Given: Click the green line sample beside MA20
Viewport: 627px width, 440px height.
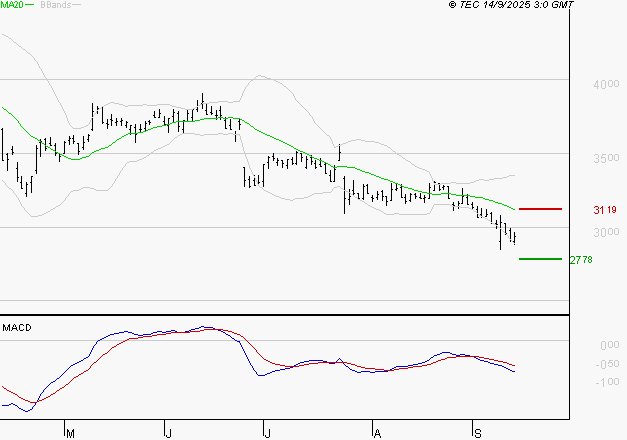Looking at the screenshot, I should click(30, 6).
